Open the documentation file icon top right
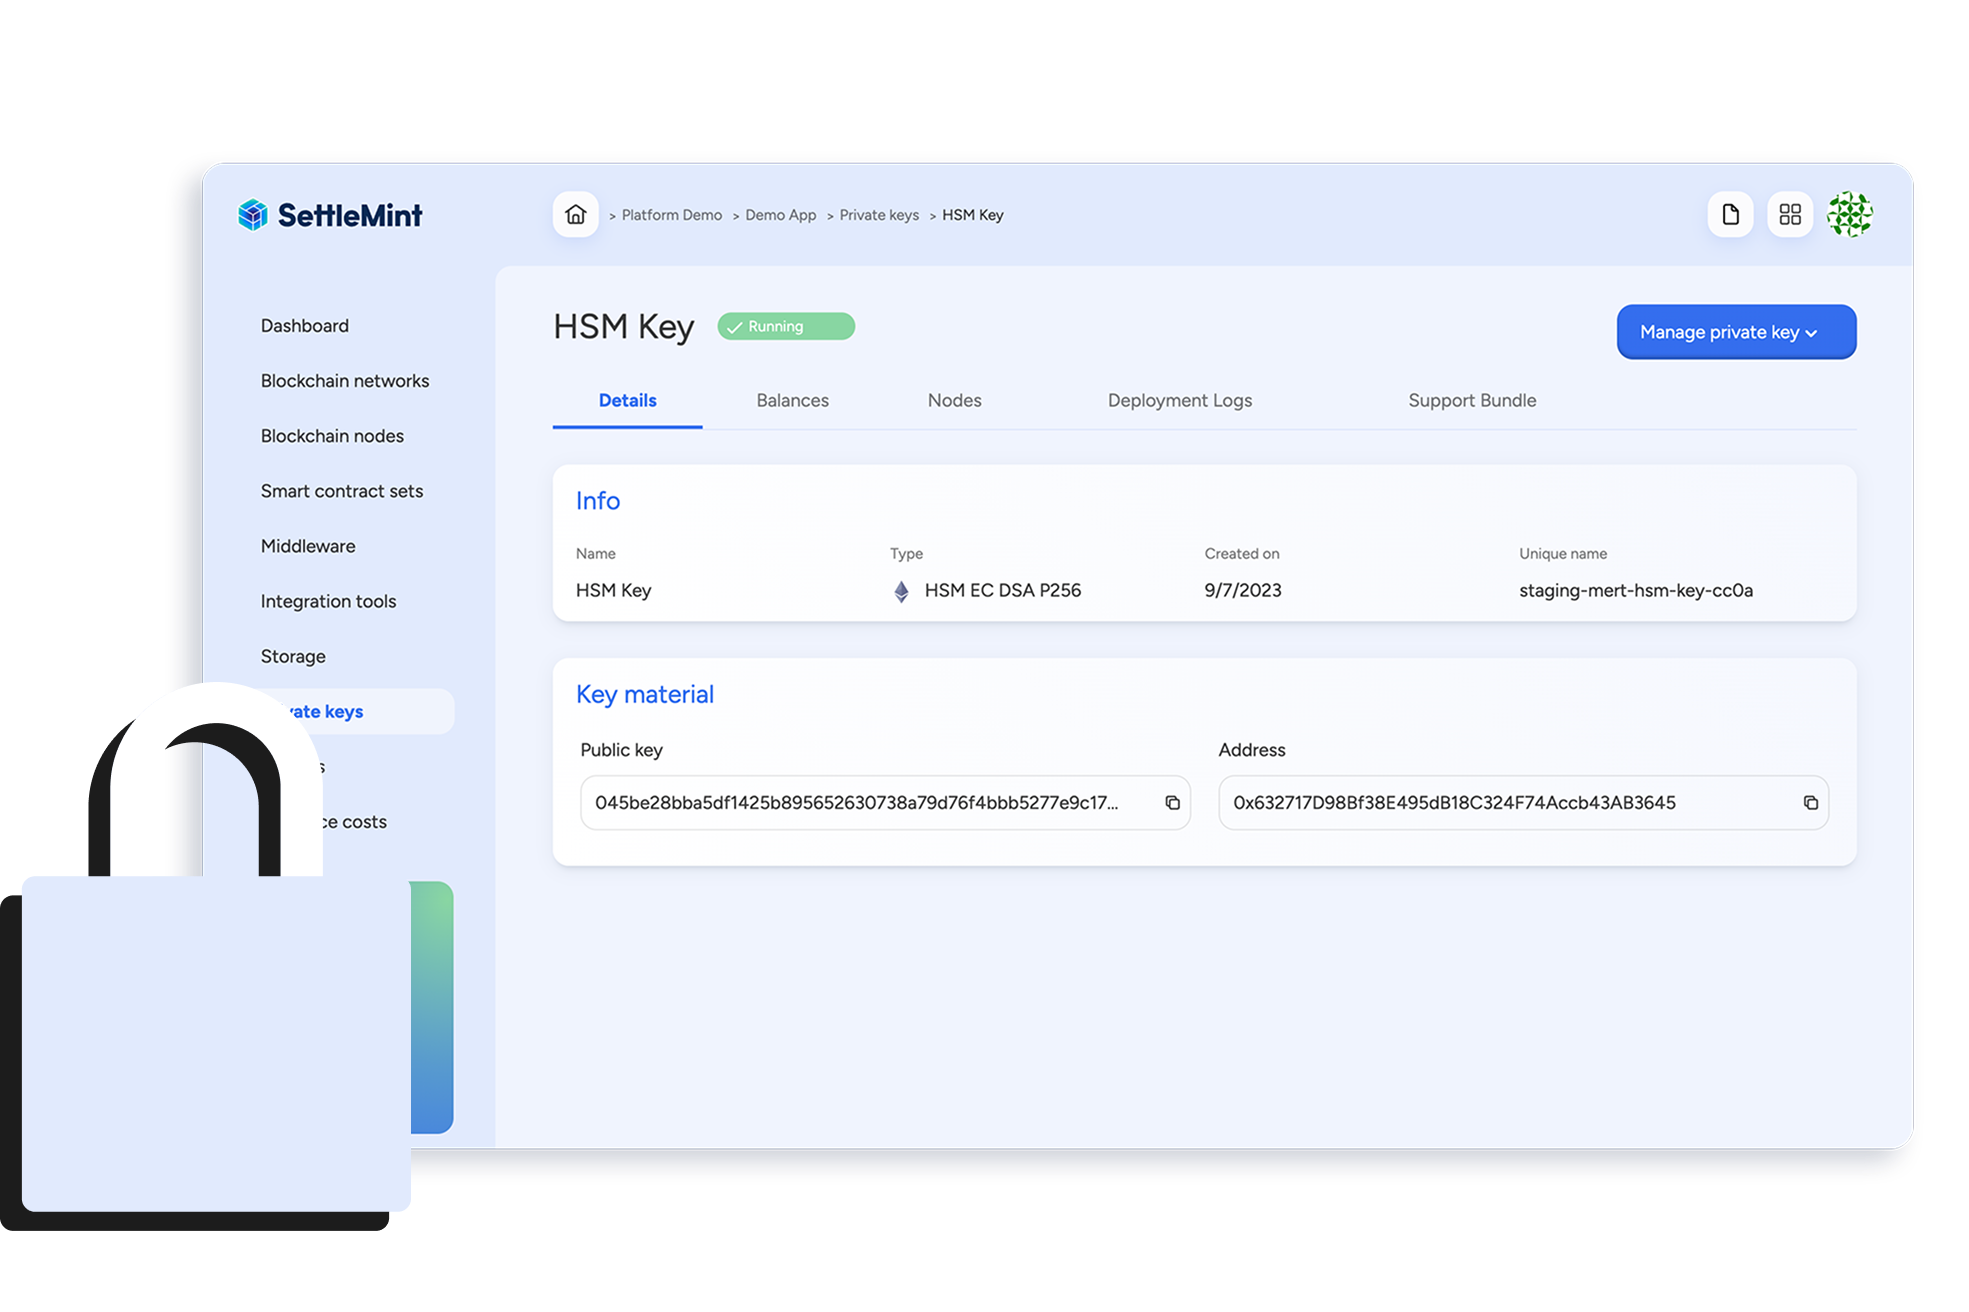 pos(1730,214)
